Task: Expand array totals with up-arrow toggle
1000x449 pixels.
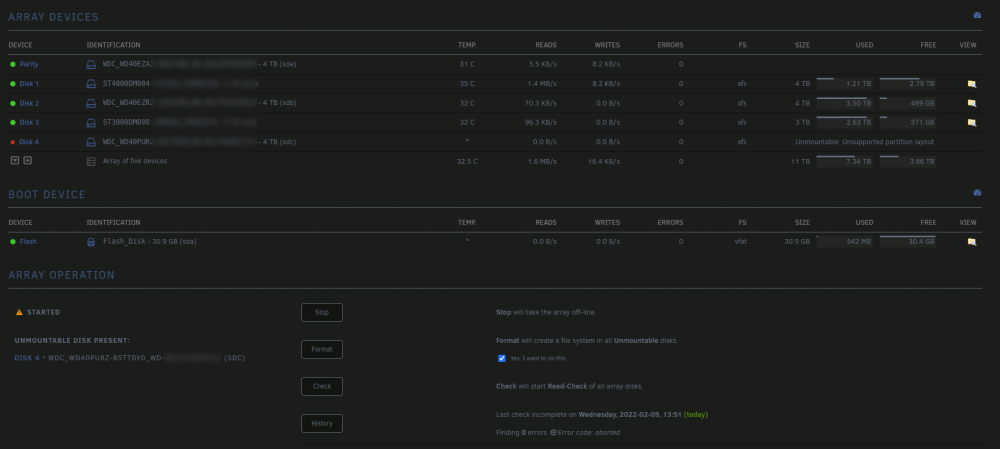Action: pyautogui.click(x=27, y=161)
